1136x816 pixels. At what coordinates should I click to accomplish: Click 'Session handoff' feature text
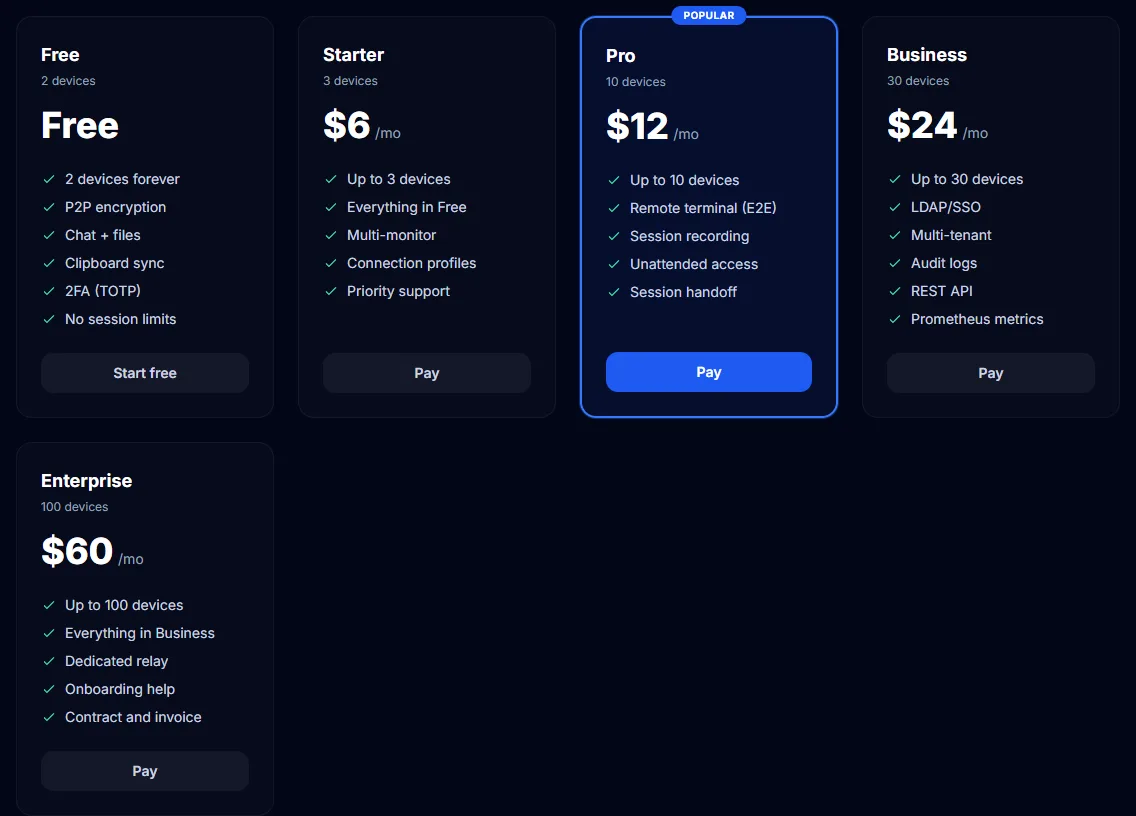683,292
